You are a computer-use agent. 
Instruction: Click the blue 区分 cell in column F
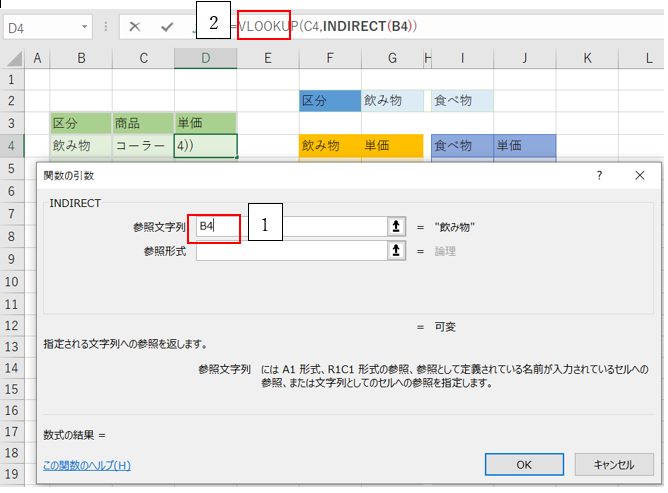(329, 101)
